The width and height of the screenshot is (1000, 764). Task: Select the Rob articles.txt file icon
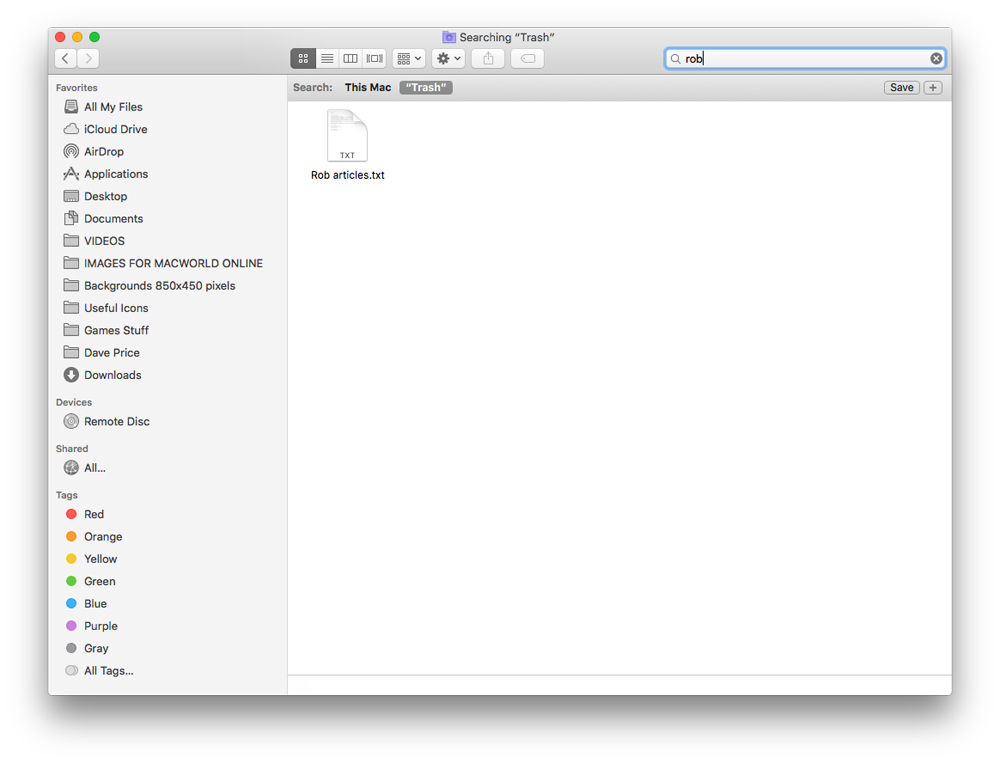(348, 136)
